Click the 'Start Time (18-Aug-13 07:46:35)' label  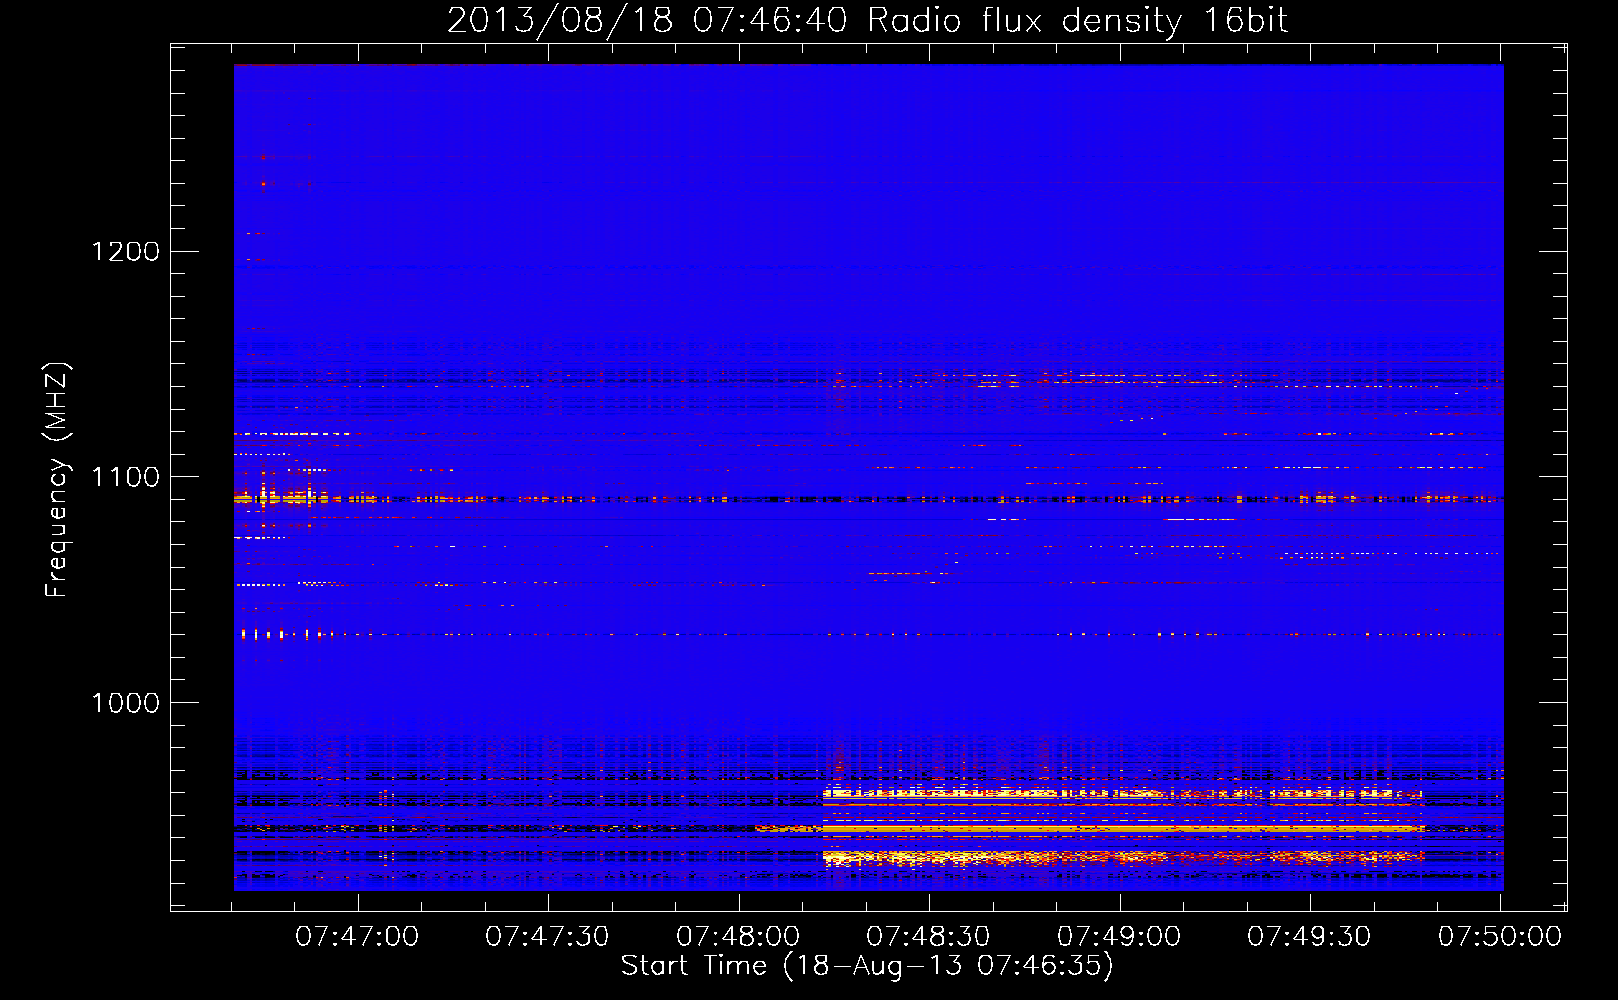click(867, 966)
